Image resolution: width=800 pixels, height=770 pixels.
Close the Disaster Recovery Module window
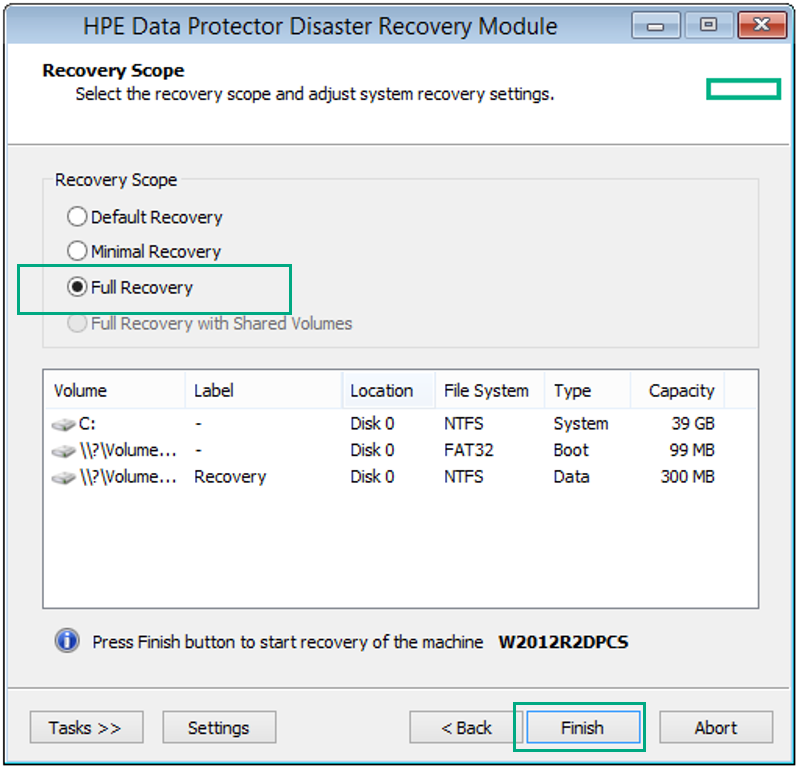(x=762, y=25)
